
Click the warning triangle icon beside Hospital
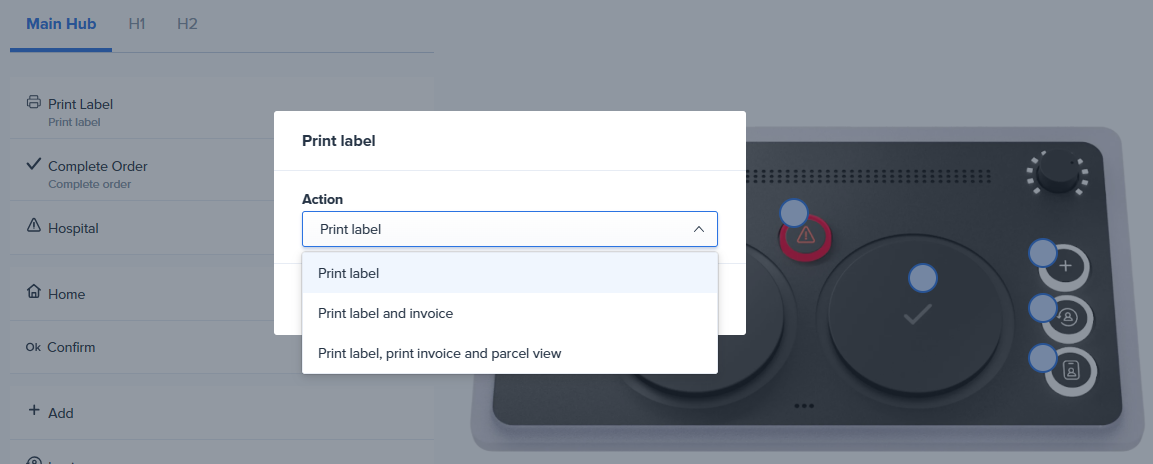click(x=34, y=226)
